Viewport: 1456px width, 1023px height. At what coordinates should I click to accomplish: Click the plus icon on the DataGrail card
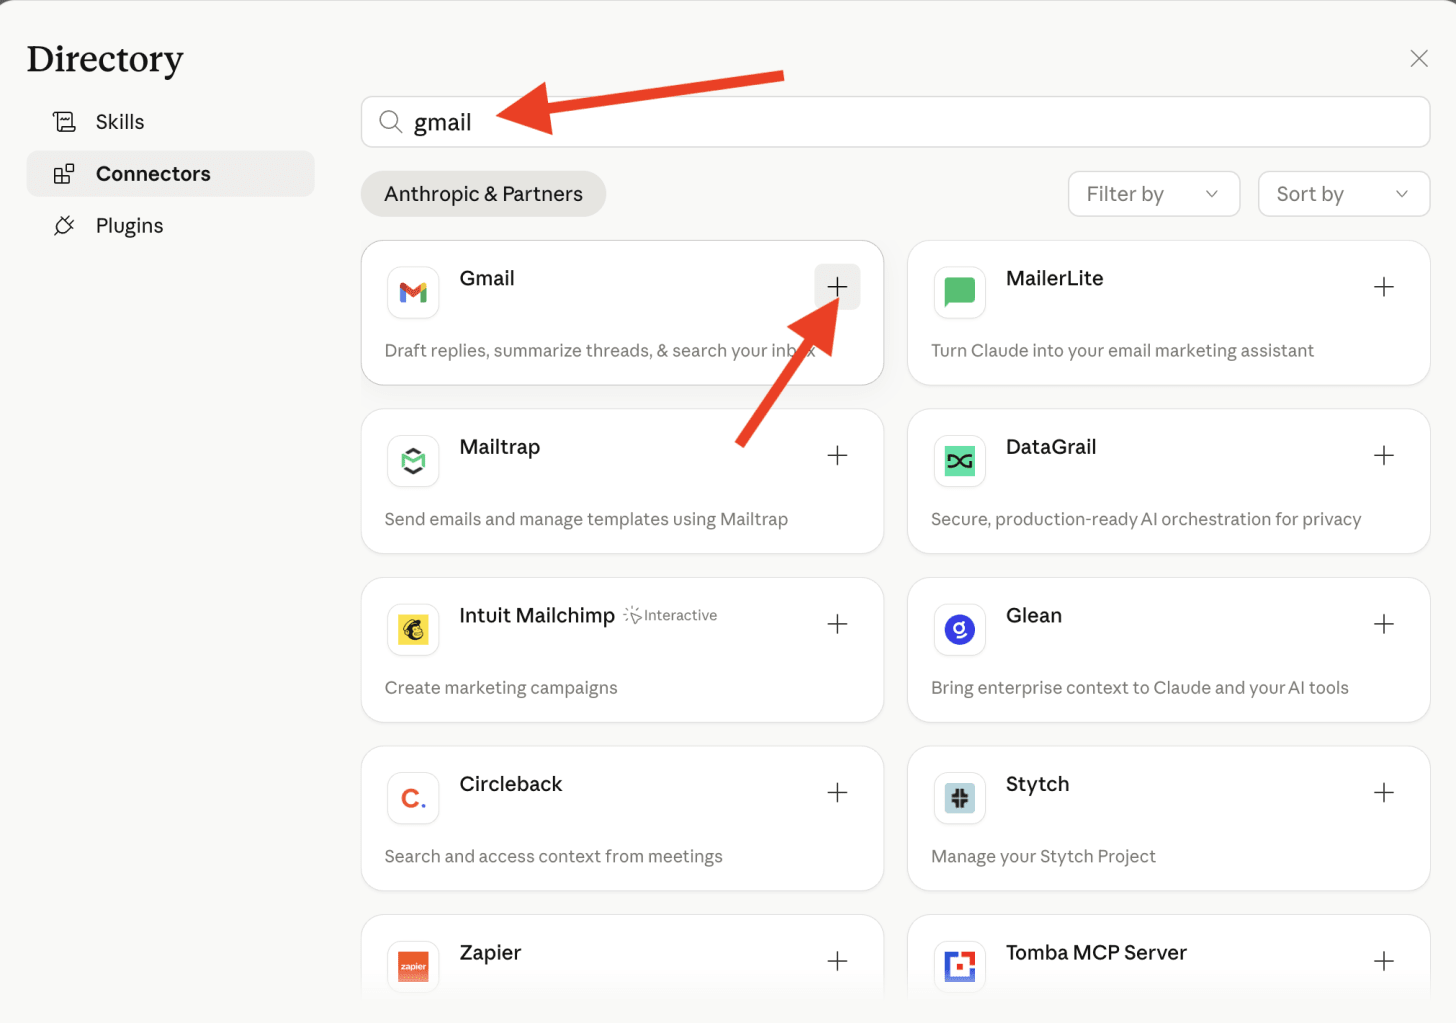(x=1384, y=456)
